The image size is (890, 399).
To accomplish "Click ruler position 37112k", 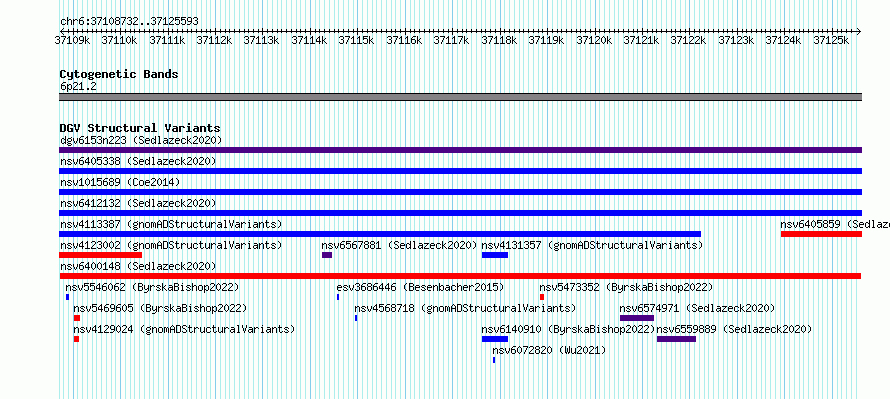I will tap(214, 40).
